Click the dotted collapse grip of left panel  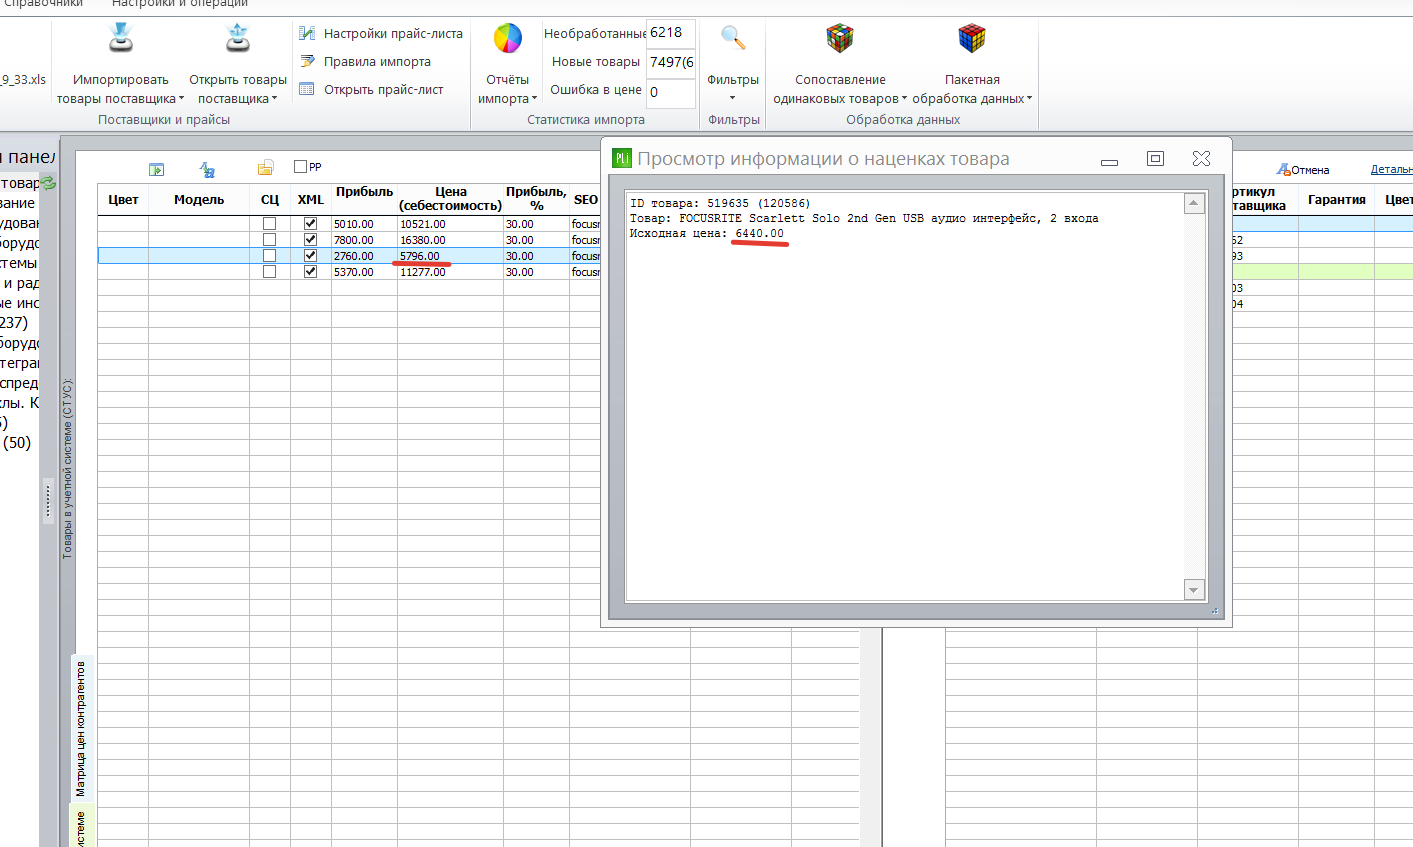pos(47,500)
